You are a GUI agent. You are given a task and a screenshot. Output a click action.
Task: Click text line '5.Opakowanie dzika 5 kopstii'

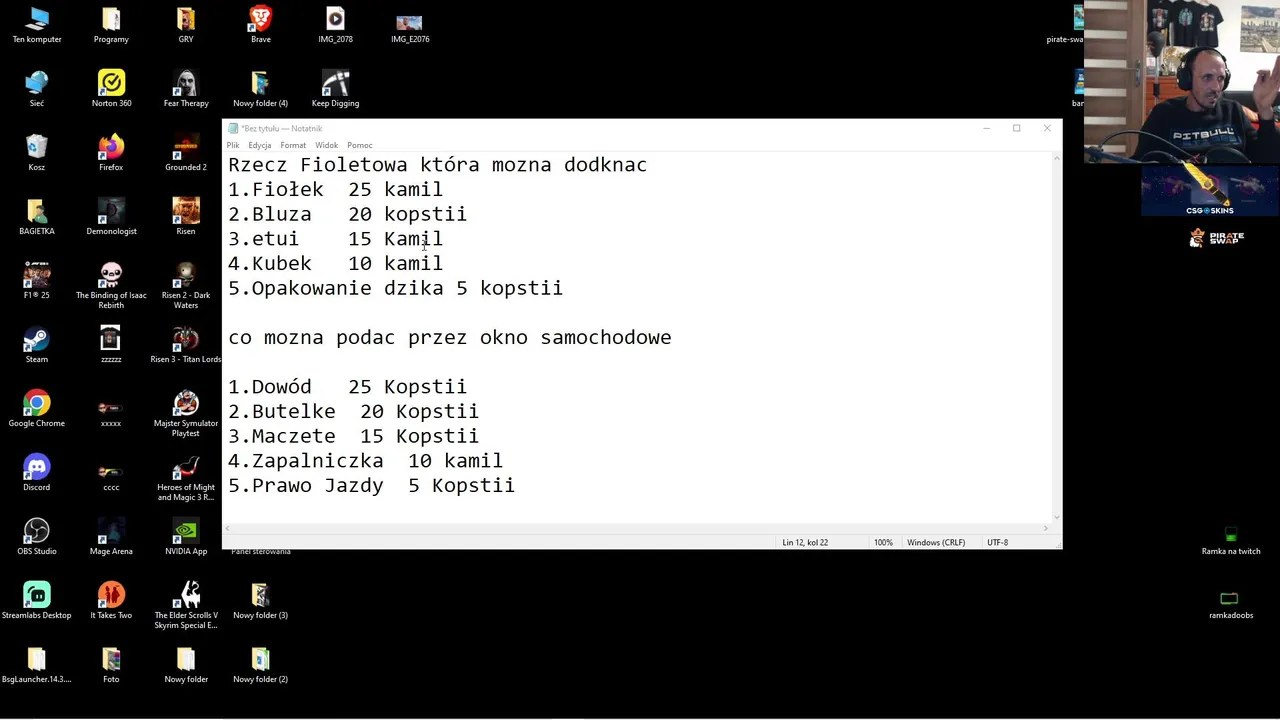click(x=395, y=288)
